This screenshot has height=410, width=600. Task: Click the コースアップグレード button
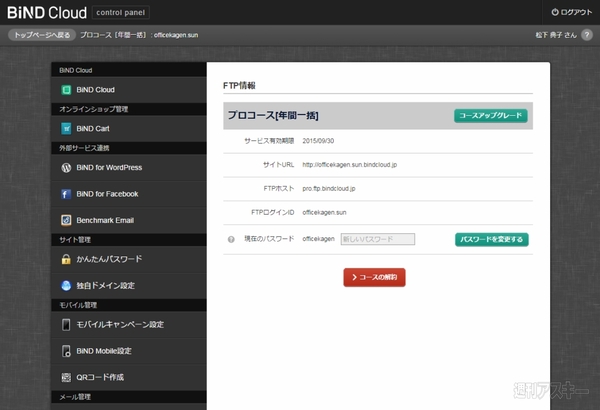(x=491, y=116)
